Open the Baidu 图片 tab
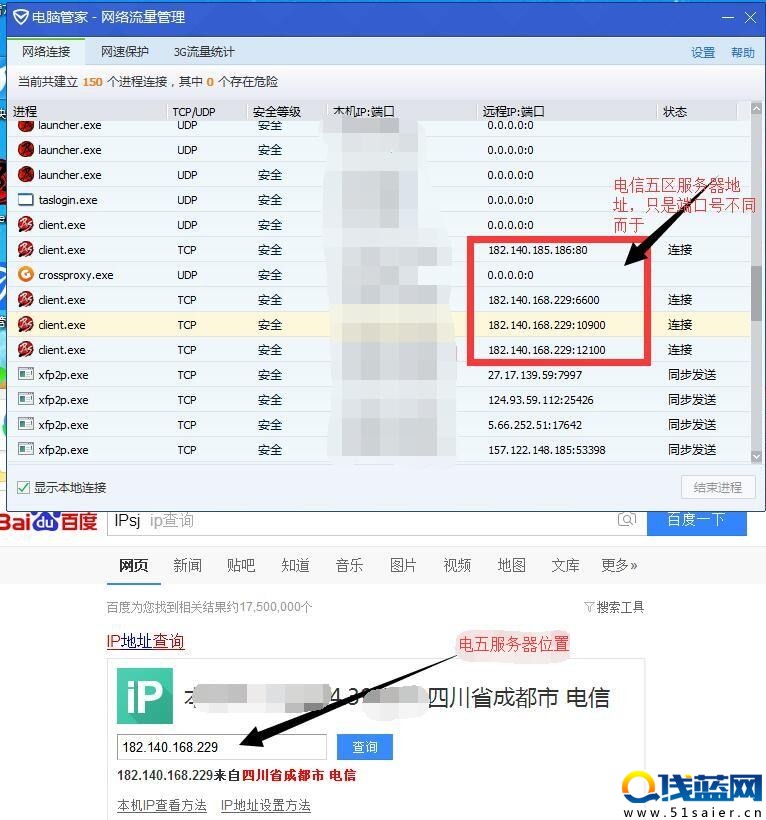The height and width of the screenshot is (820, 766). click(x=403, y=565)
